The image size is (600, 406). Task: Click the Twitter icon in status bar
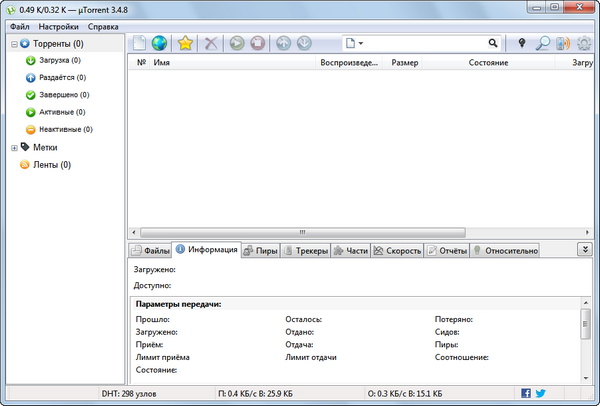pyautogui.click(x=541, y=394)
